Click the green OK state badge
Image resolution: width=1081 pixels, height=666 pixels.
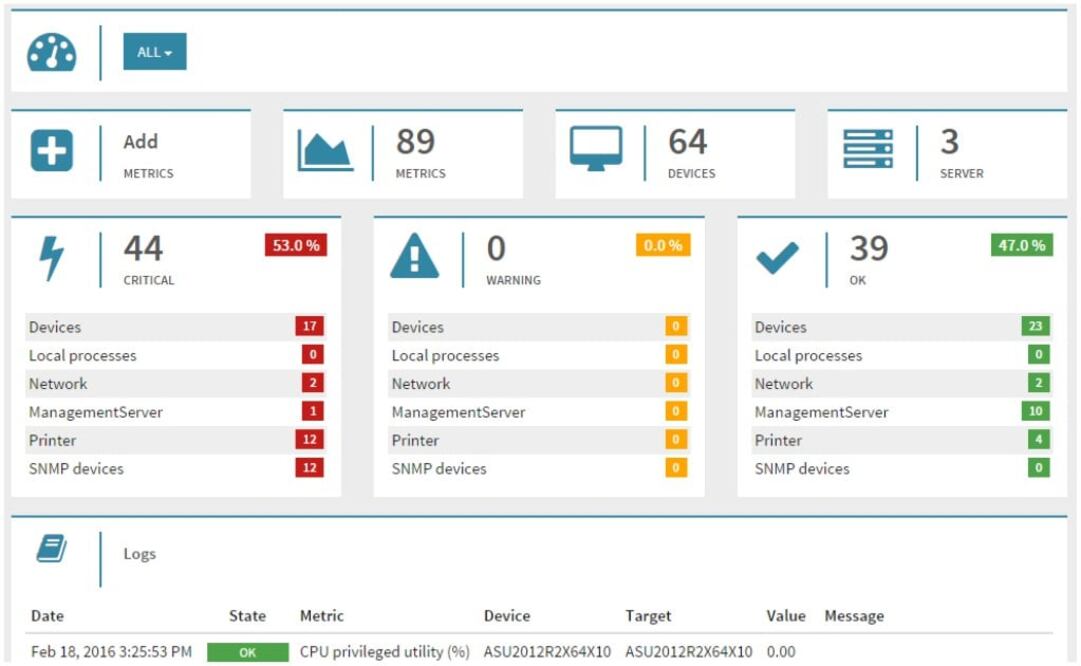tap(248, 651)
